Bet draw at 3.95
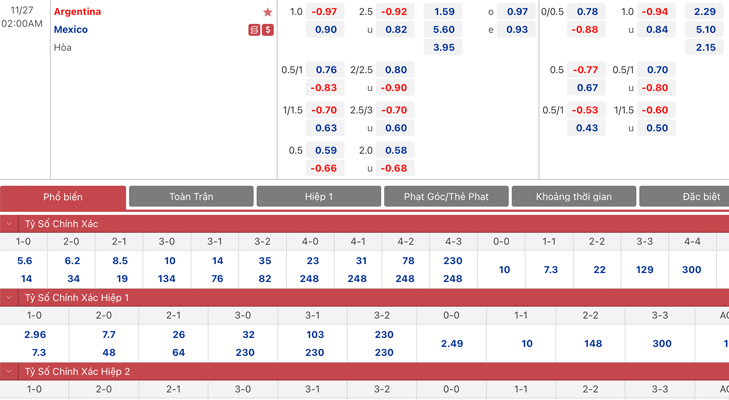 click(444, 47)
